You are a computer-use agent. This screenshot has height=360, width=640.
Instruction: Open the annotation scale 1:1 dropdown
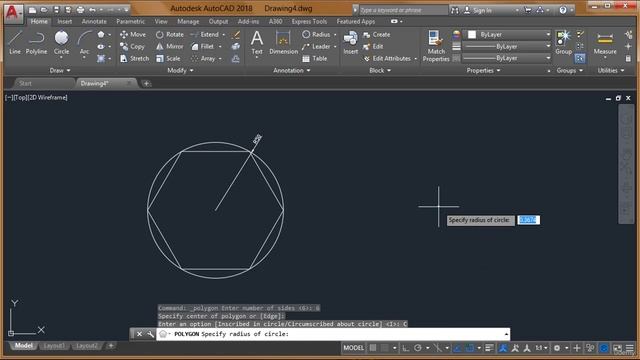541,348
